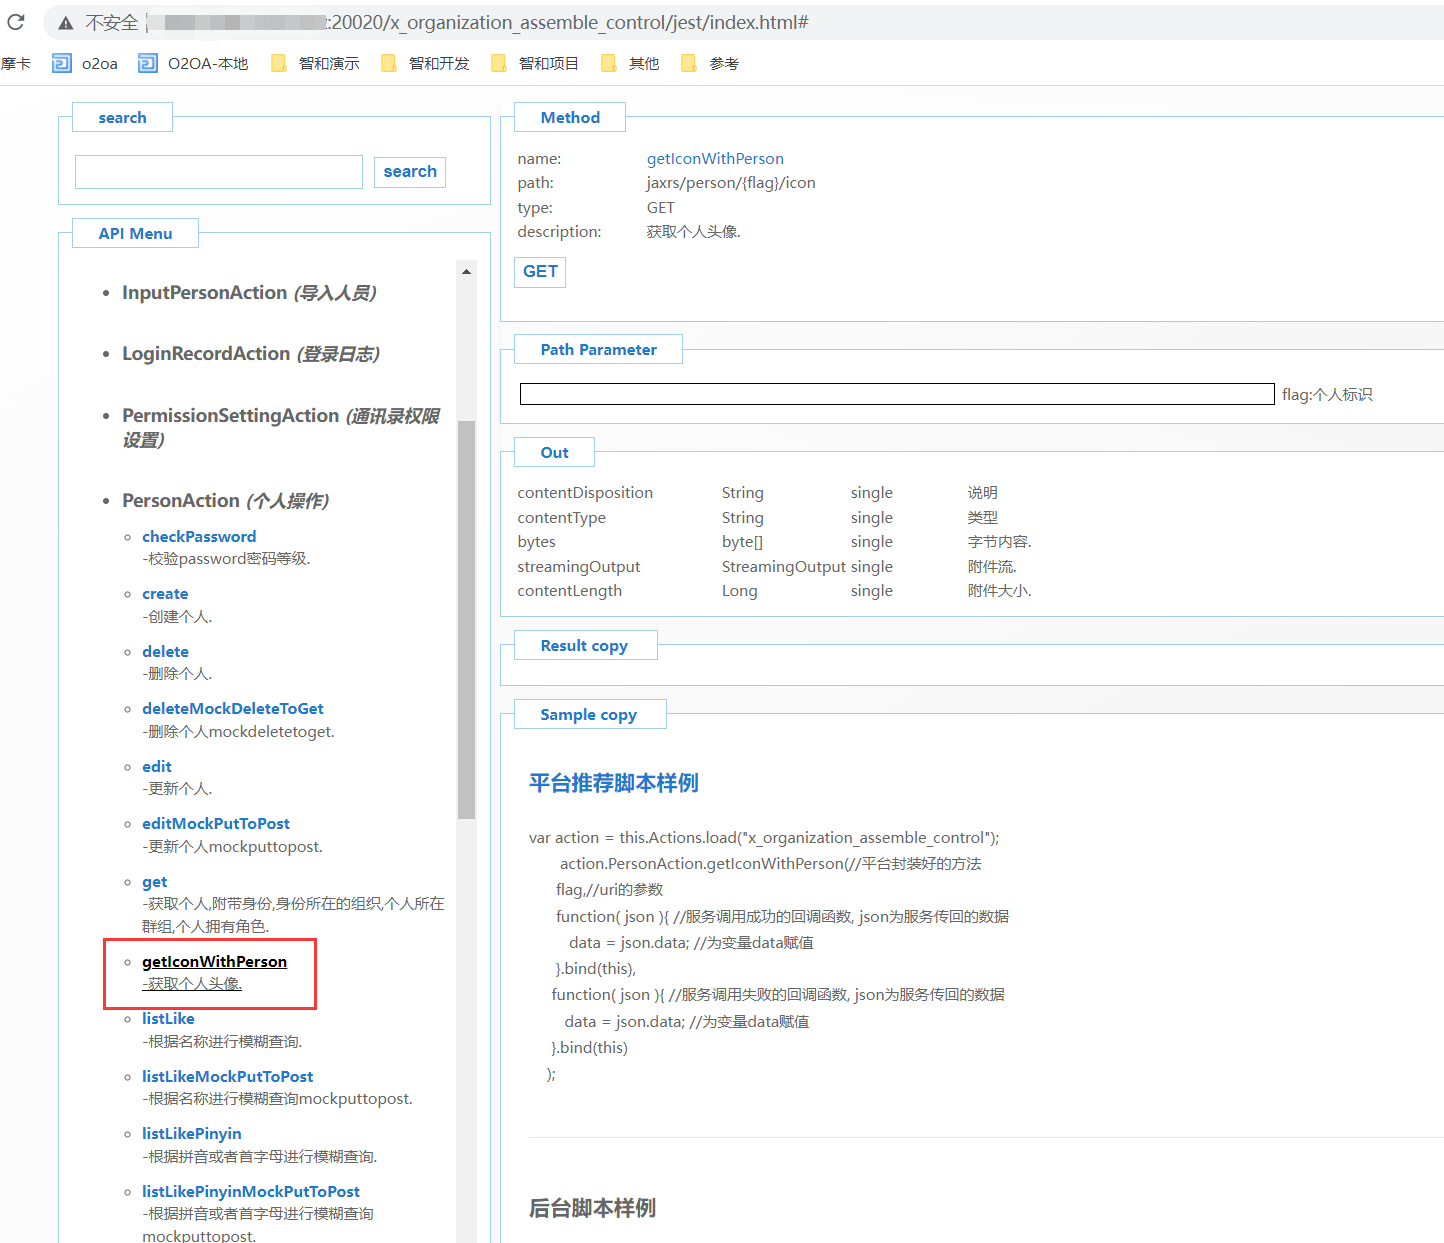Open the checkPassword method link
1444x1243 pixels.
(199, 537)
